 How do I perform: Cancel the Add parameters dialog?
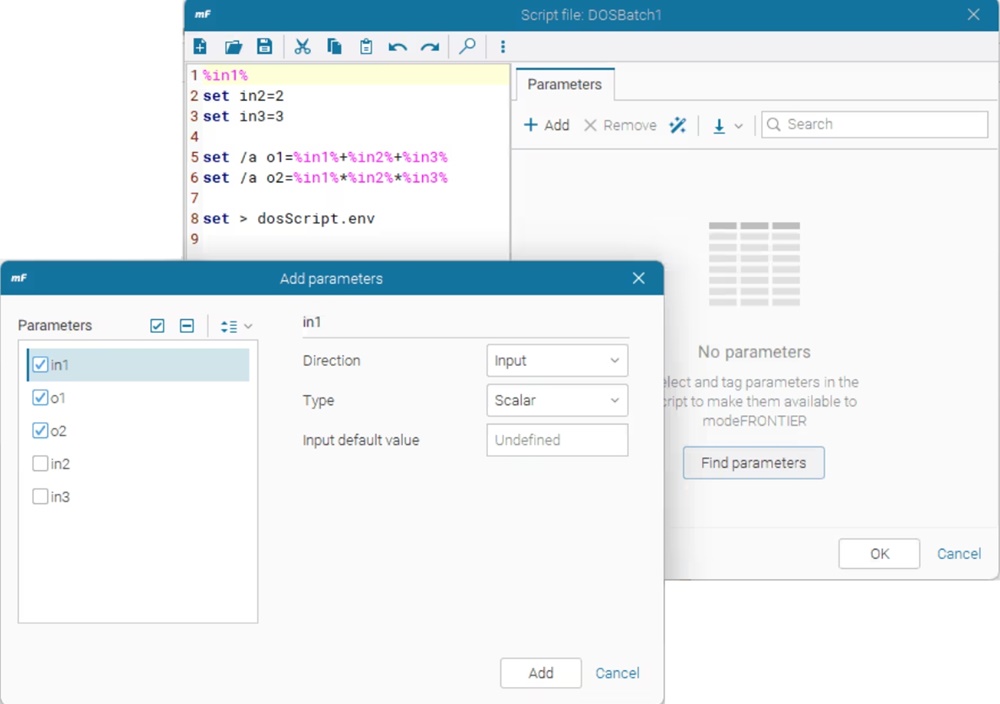pyautogui.click(x=617, y=673)
